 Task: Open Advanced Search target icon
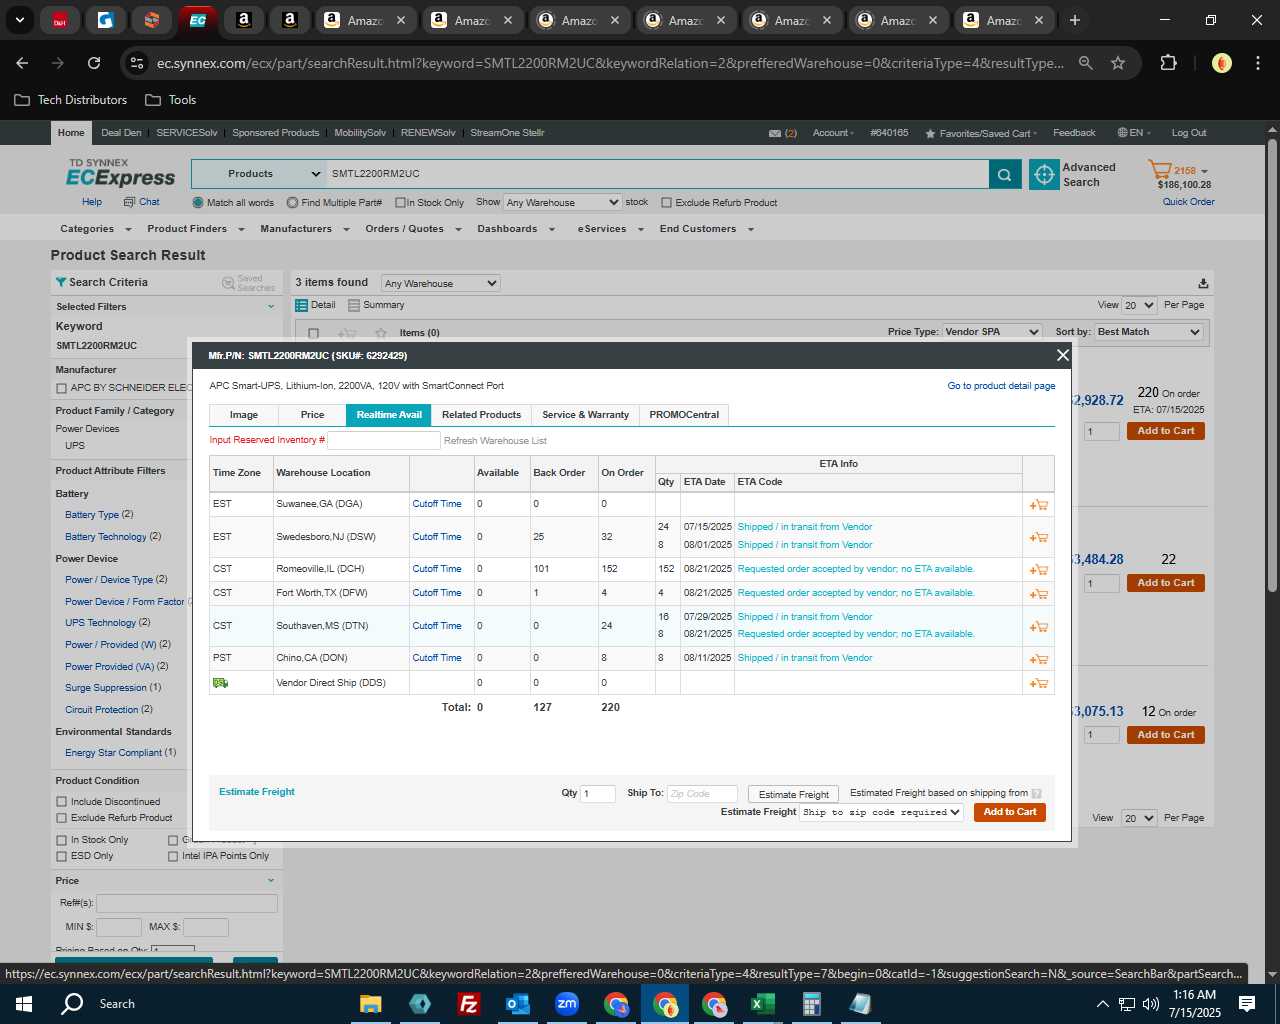(x=1044, y=174)
